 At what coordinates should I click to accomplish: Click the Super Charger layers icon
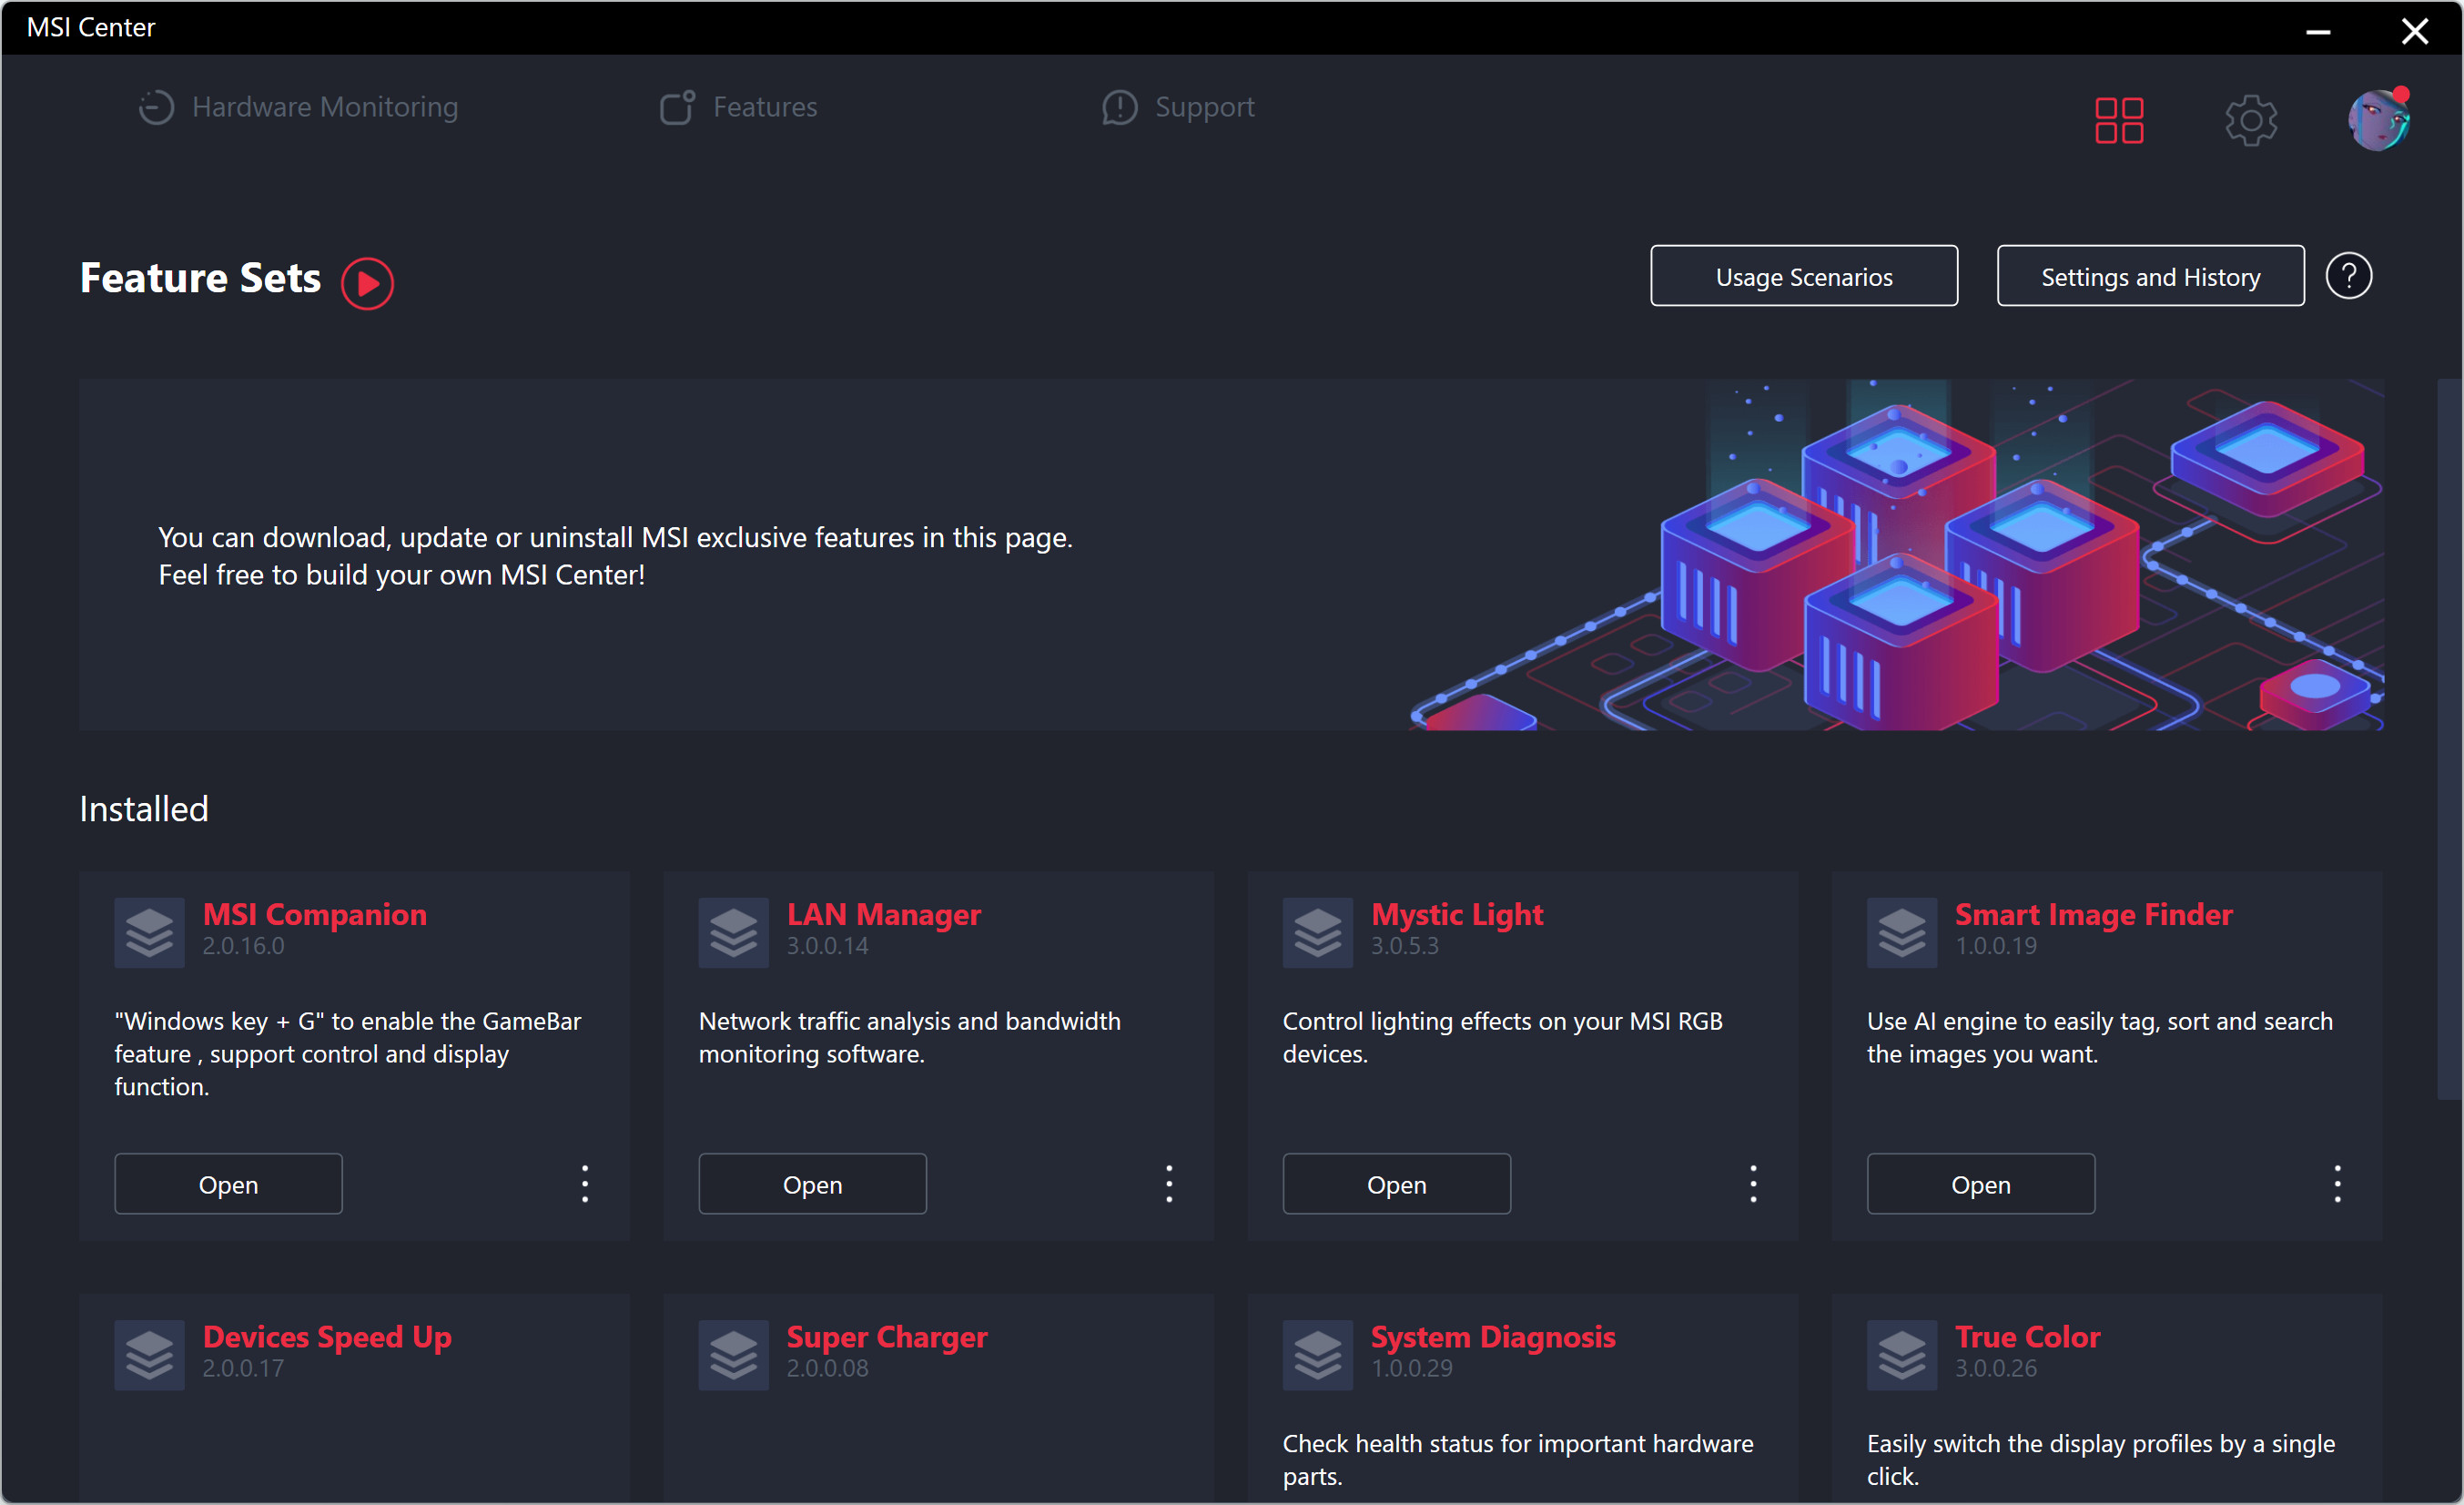click(x=733, y=1354)
